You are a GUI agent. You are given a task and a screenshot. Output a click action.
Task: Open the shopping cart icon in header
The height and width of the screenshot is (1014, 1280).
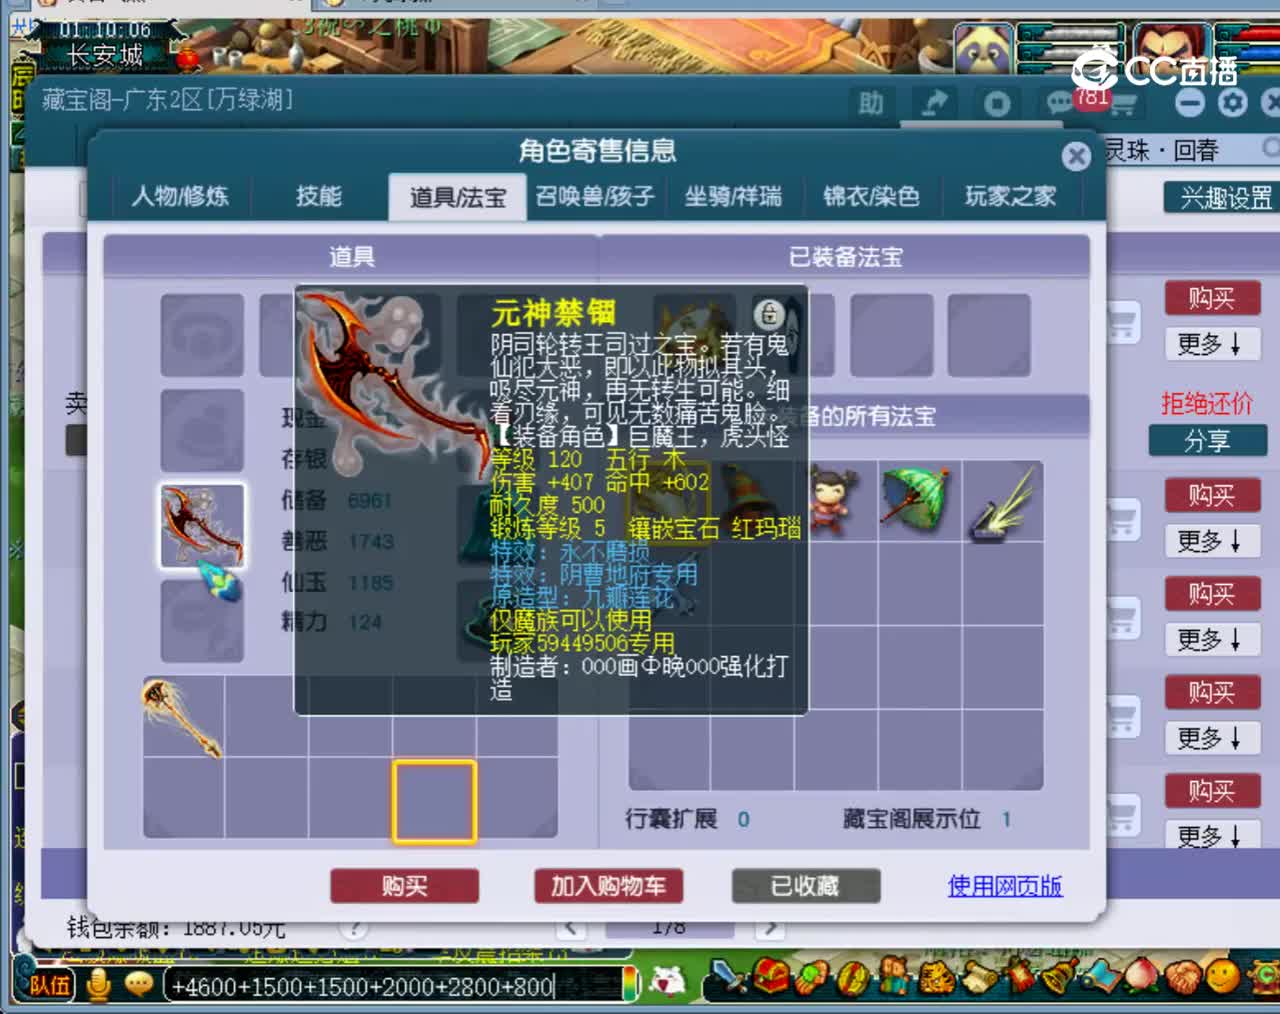1123,104
